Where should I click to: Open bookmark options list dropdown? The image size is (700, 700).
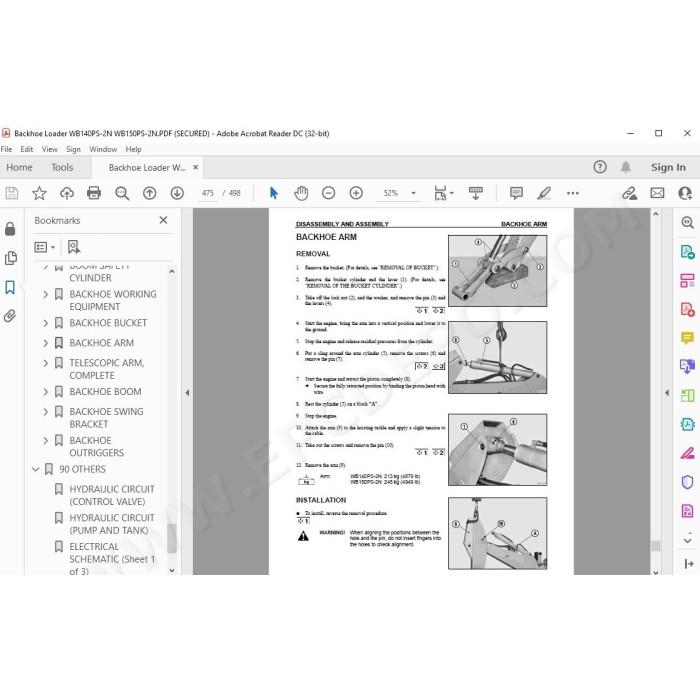tap(45, 247)
